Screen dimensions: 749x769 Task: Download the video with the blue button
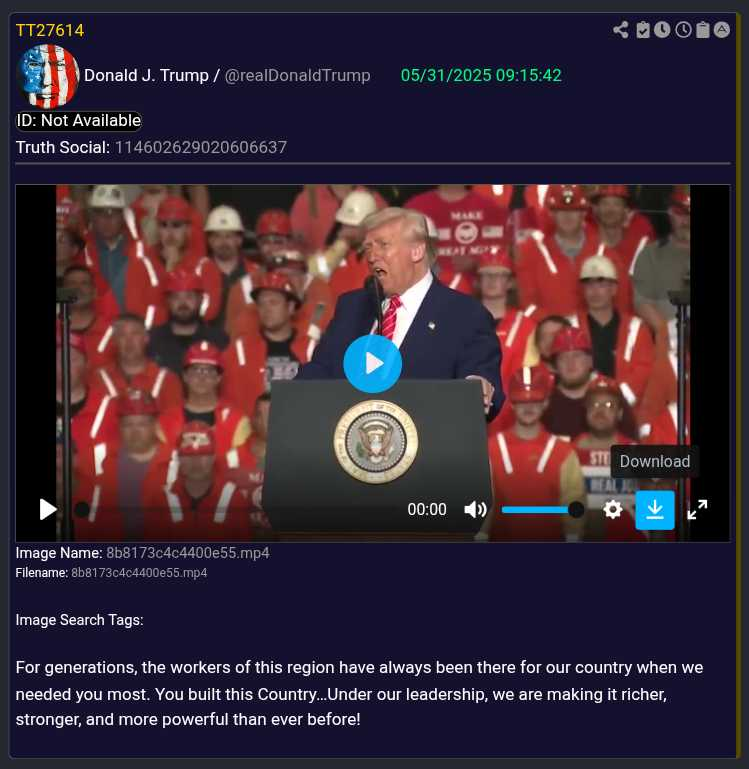655,510
